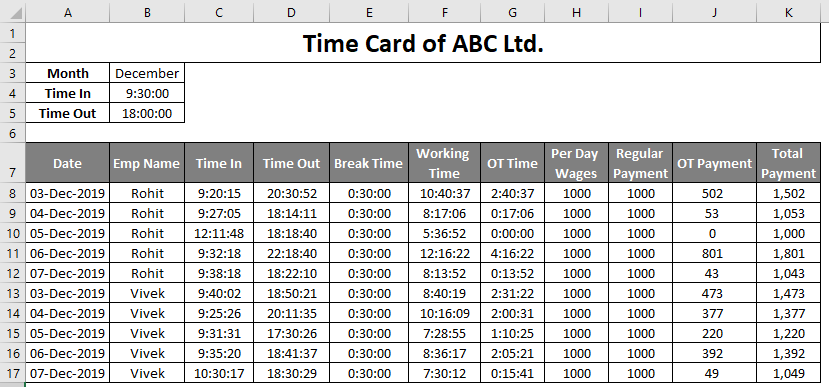Click the OT payment '53' cell
The height and width of the screenshot is (387, 829).
[714, 213]
